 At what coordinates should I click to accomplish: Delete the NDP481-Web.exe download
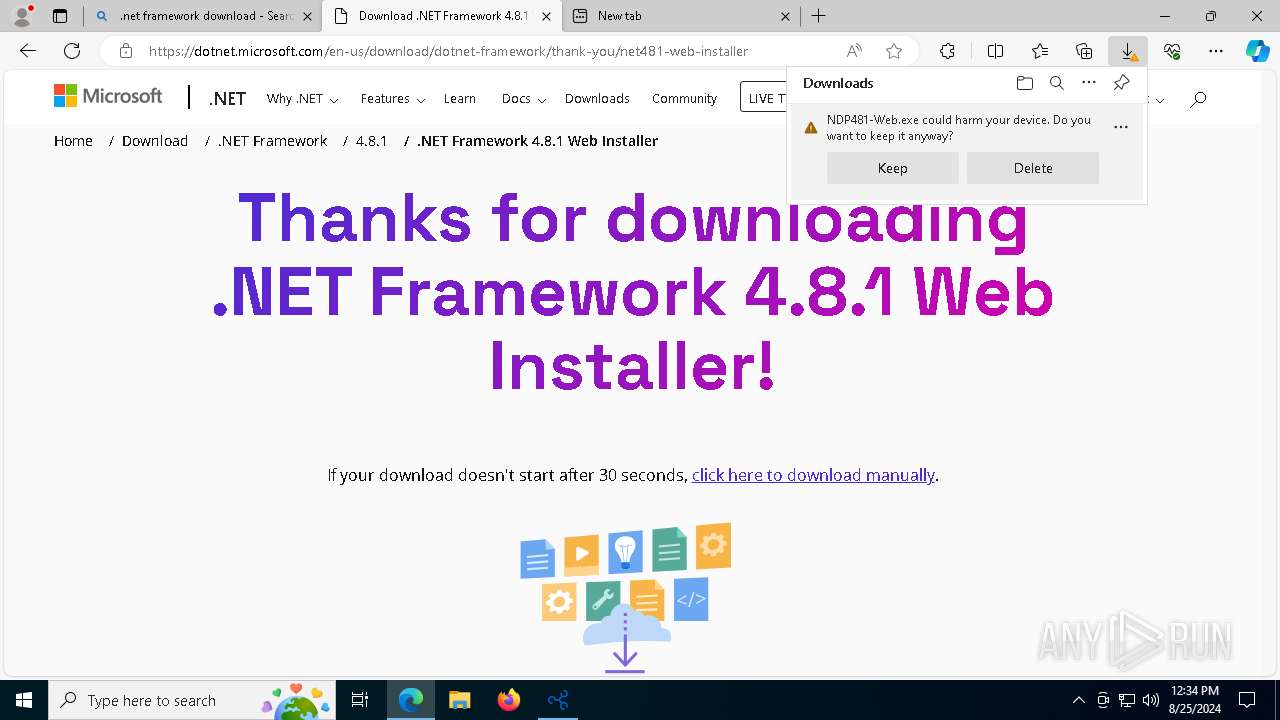(x=1033, y=168)
